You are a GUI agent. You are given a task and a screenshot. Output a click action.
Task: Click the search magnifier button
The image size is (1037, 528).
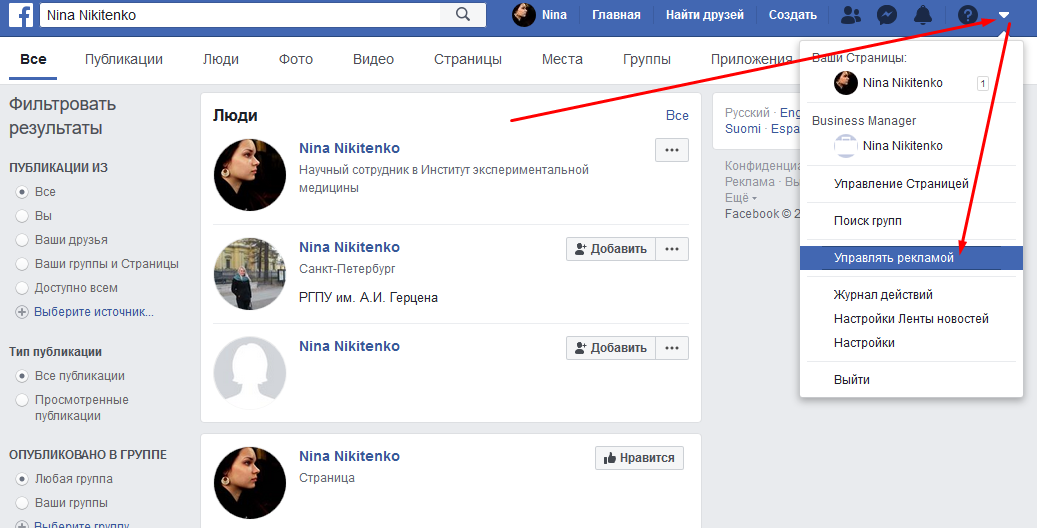[x=463, y=15]
